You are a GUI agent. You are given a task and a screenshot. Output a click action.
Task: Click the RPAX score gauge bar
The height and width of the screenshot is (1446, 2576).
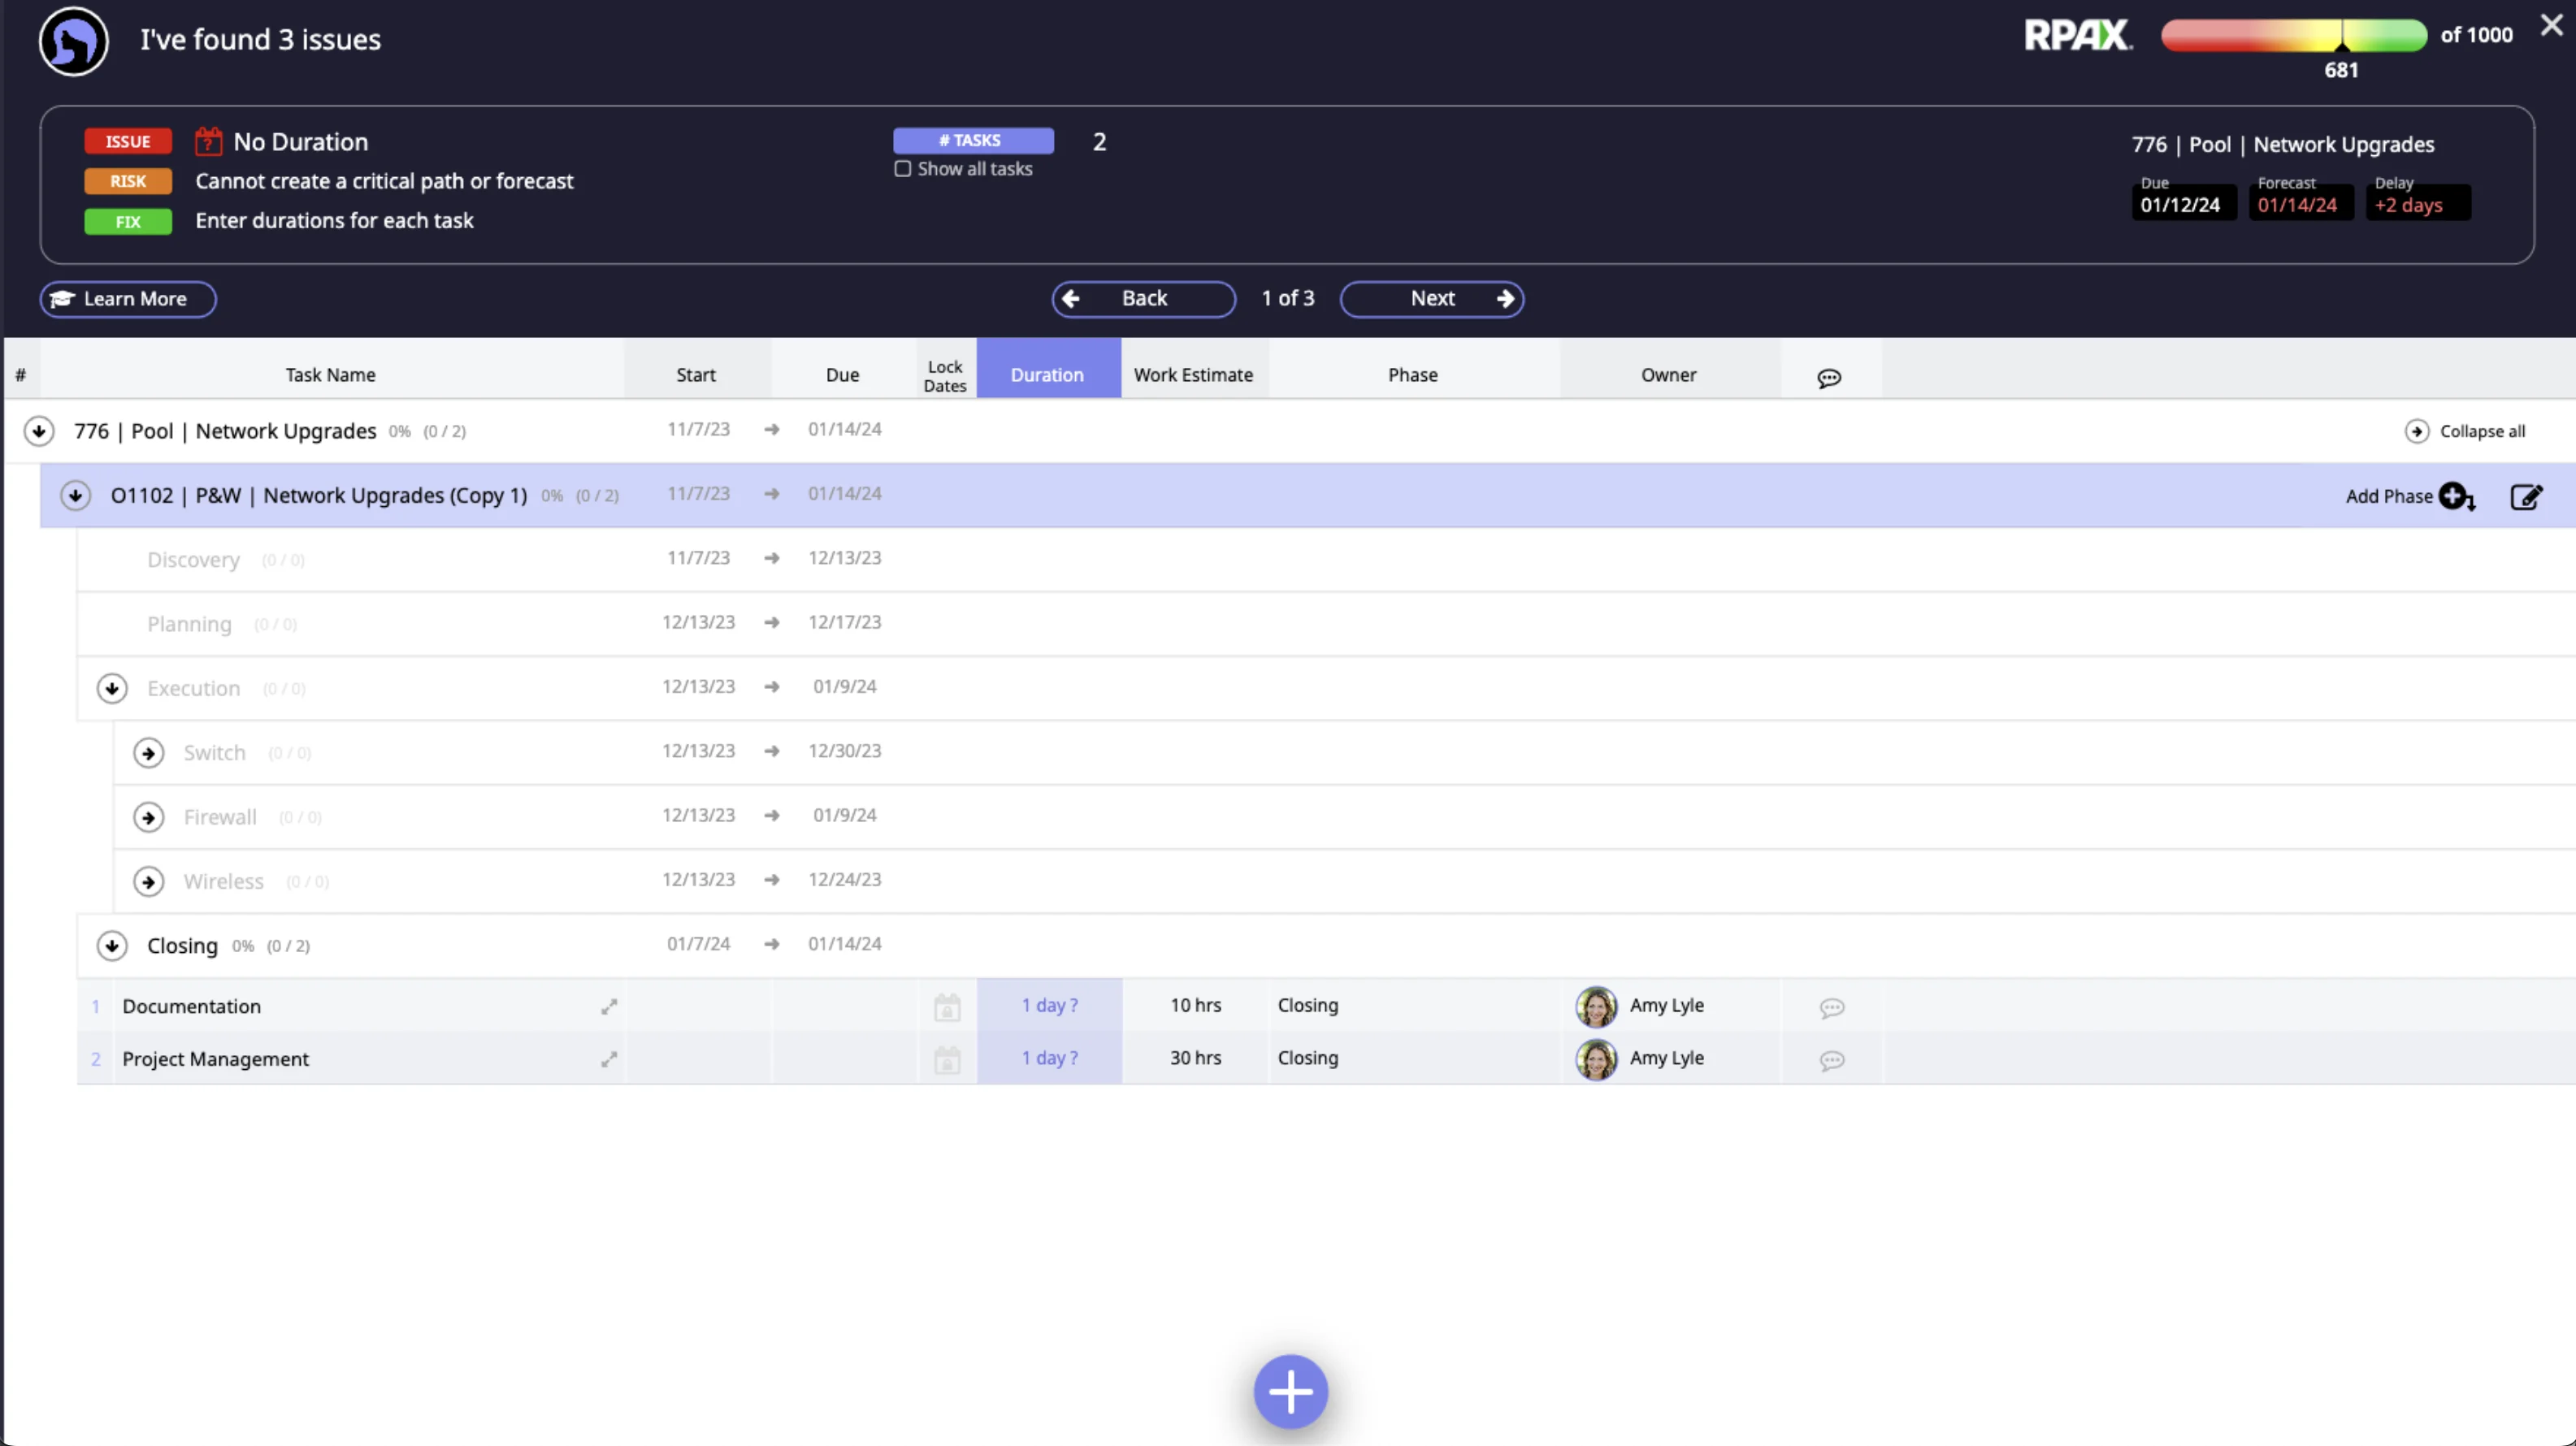(2292, 35)
